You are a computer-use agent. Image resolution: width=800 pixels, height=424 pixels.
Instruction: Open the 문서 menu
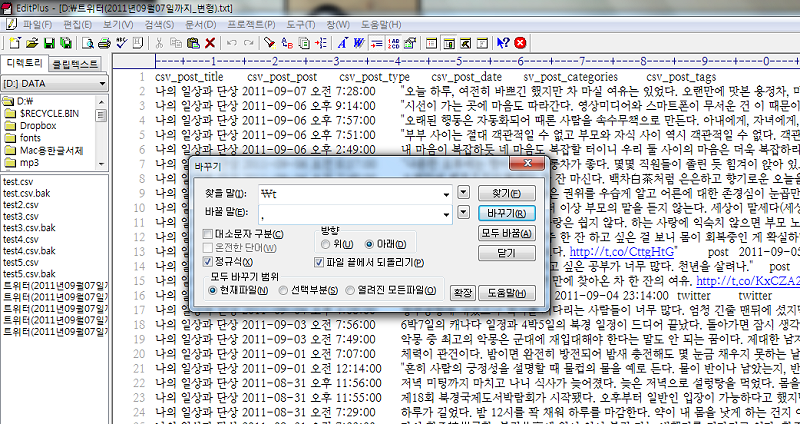pos(201,24)
